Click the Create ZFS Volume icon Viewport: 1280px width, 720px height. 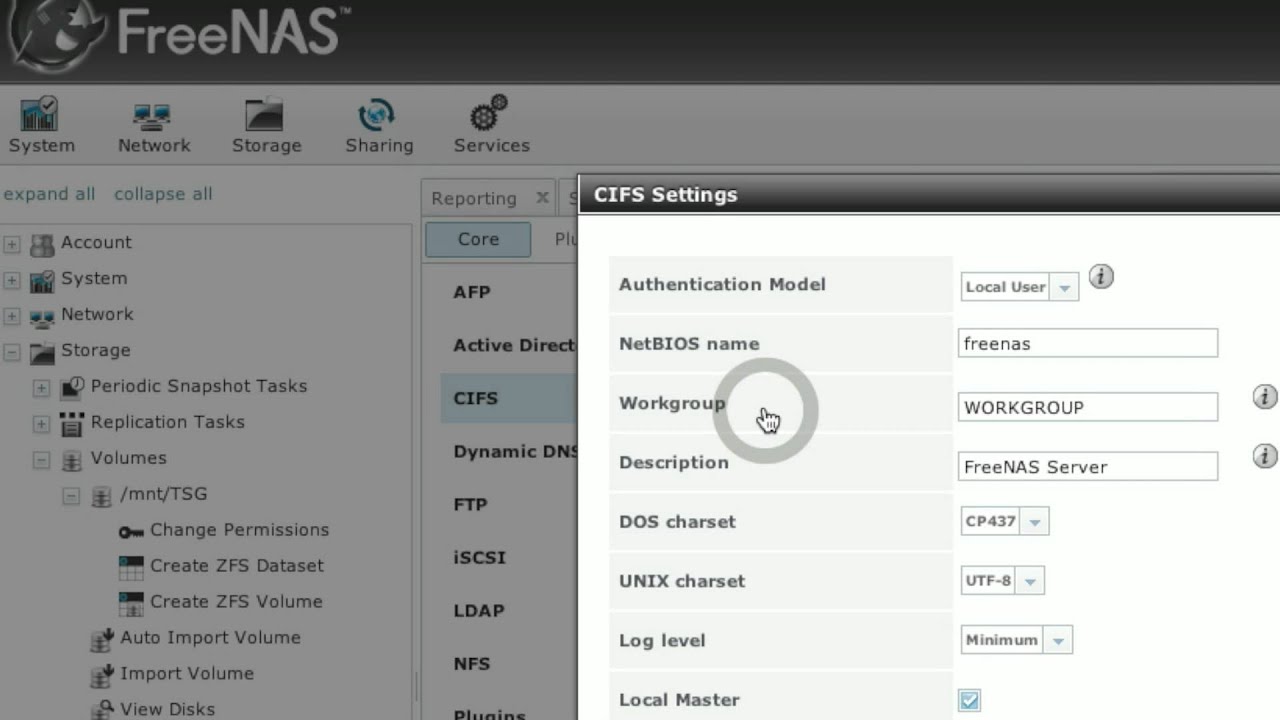131,603
